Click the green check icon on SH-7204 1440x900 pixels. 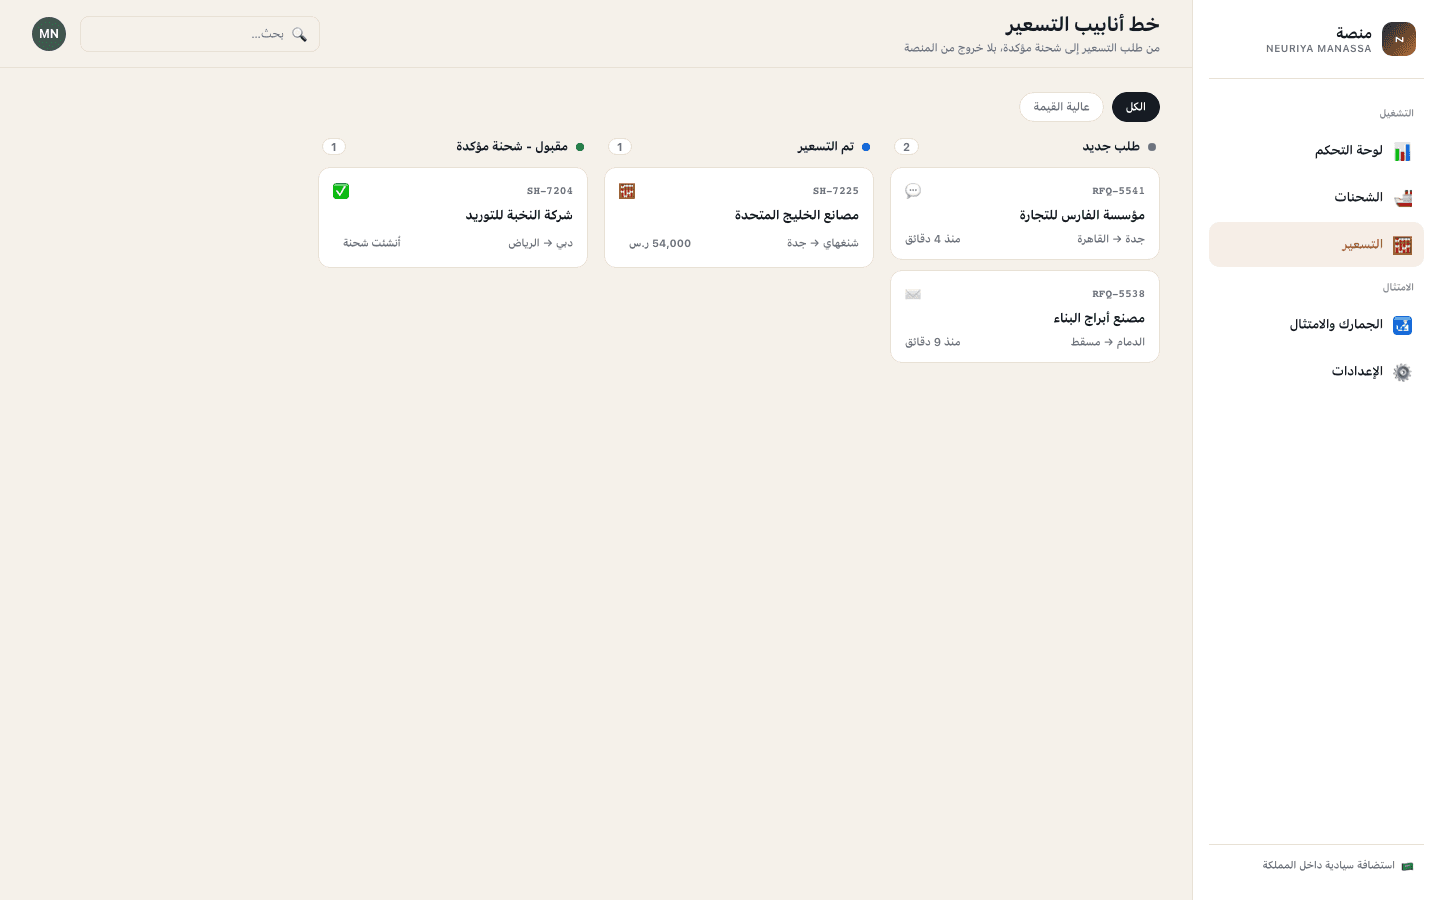point(341,191)
